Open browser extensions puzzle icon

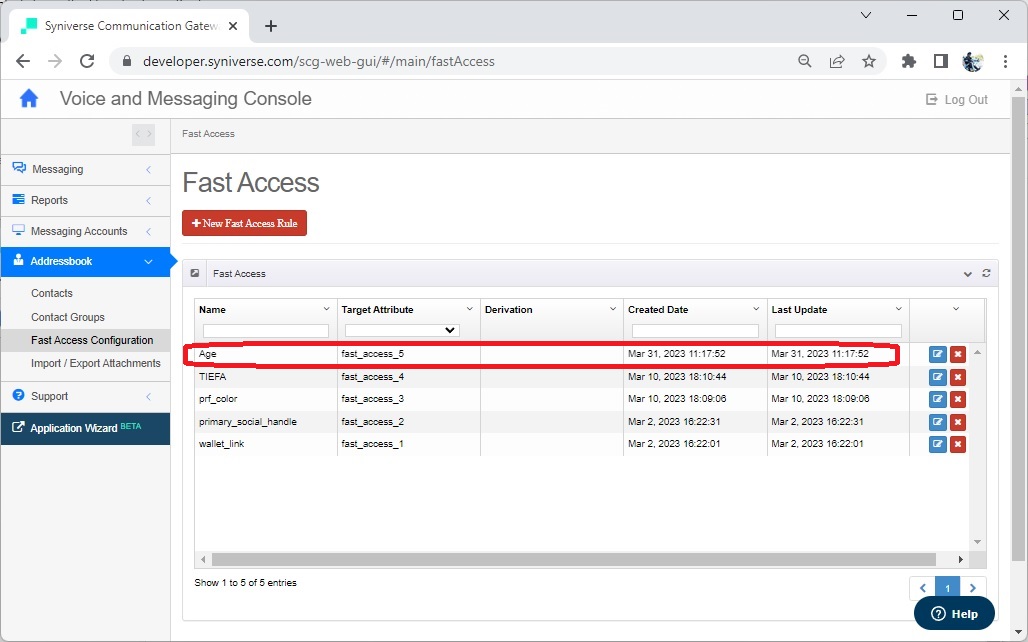coord(909,61)
